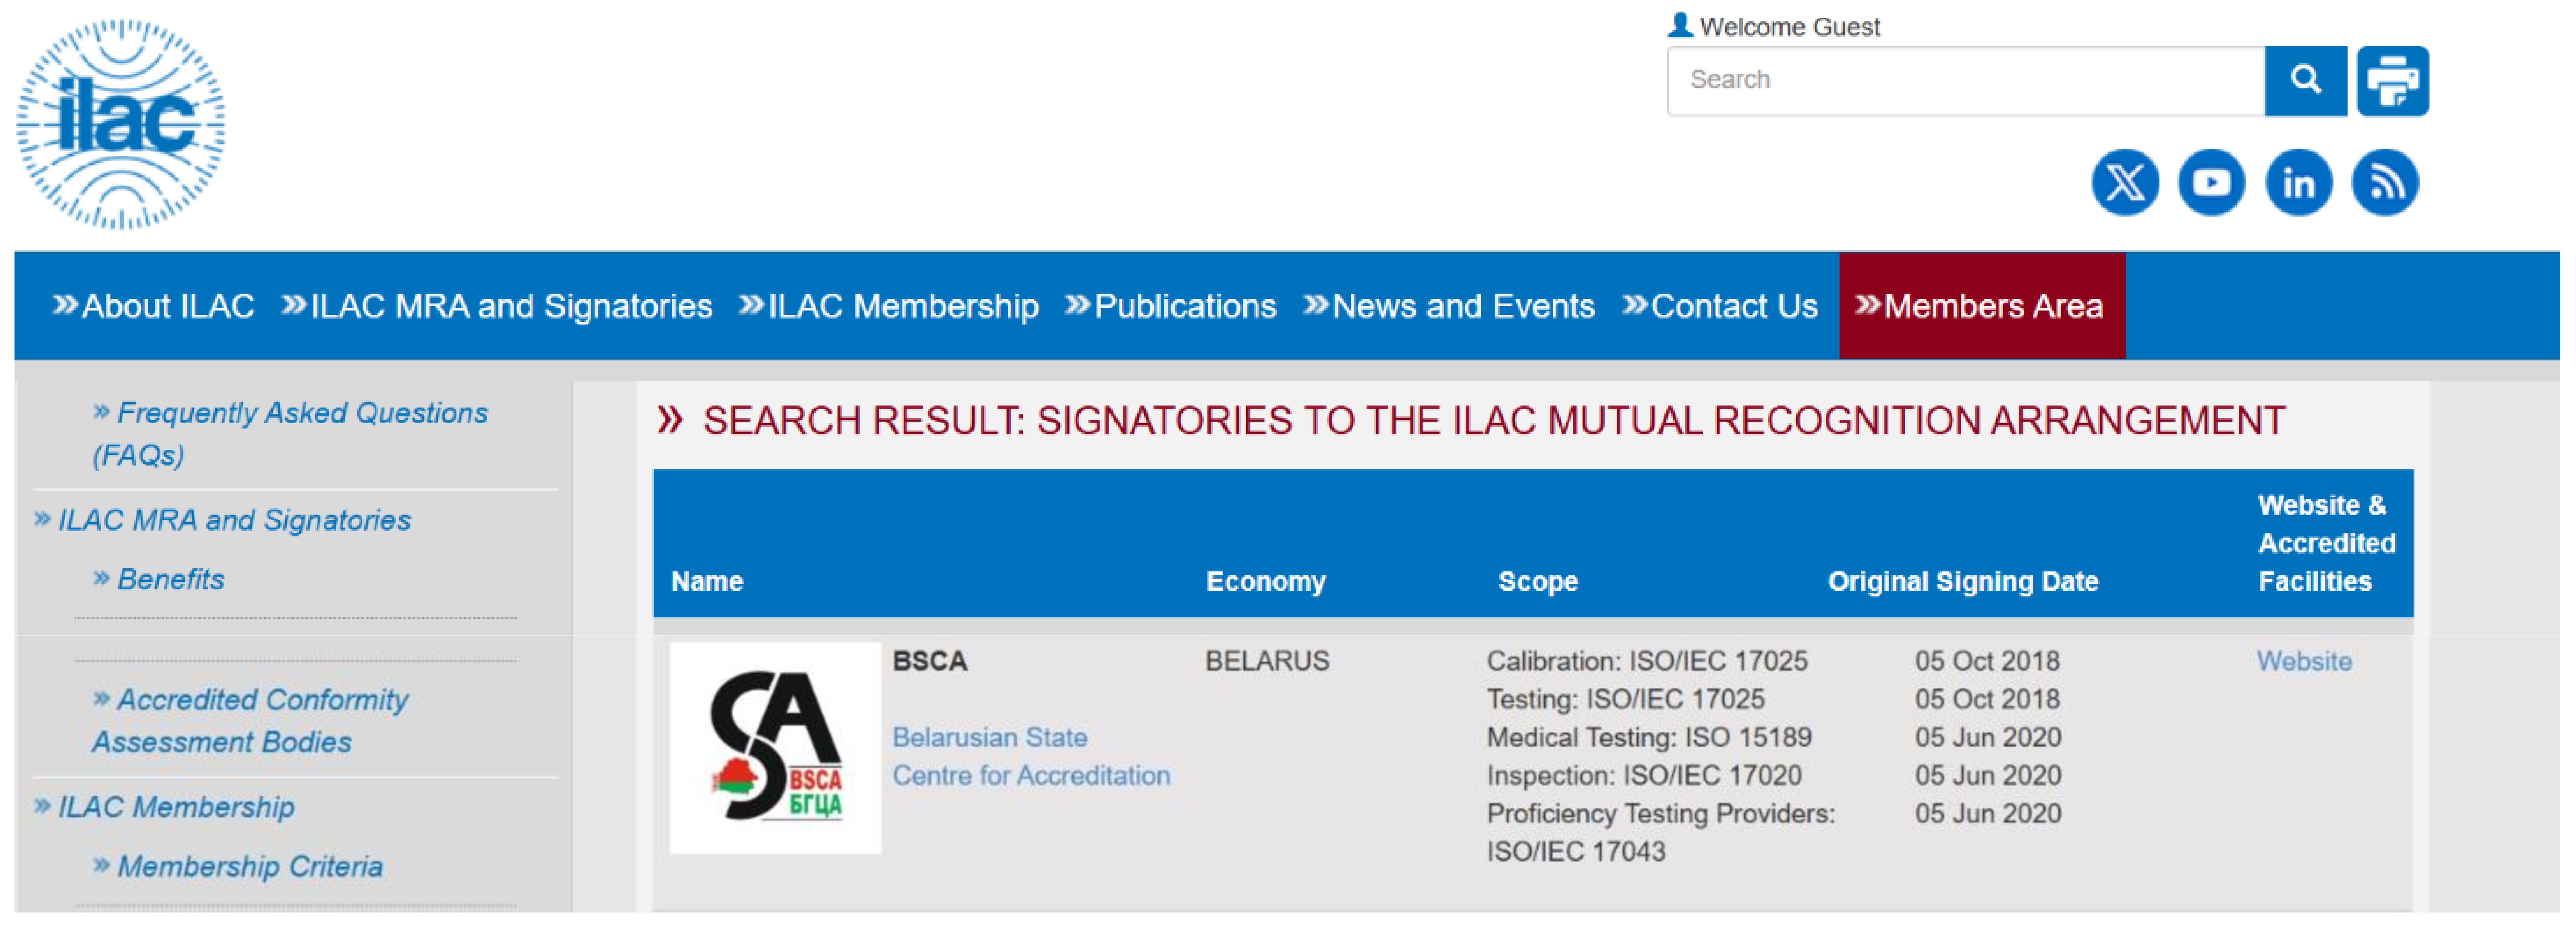Viewport: 2576px width, 927px height.
Task: Click the BSCA logo thumbnail
Action: (x=775, y=748)
